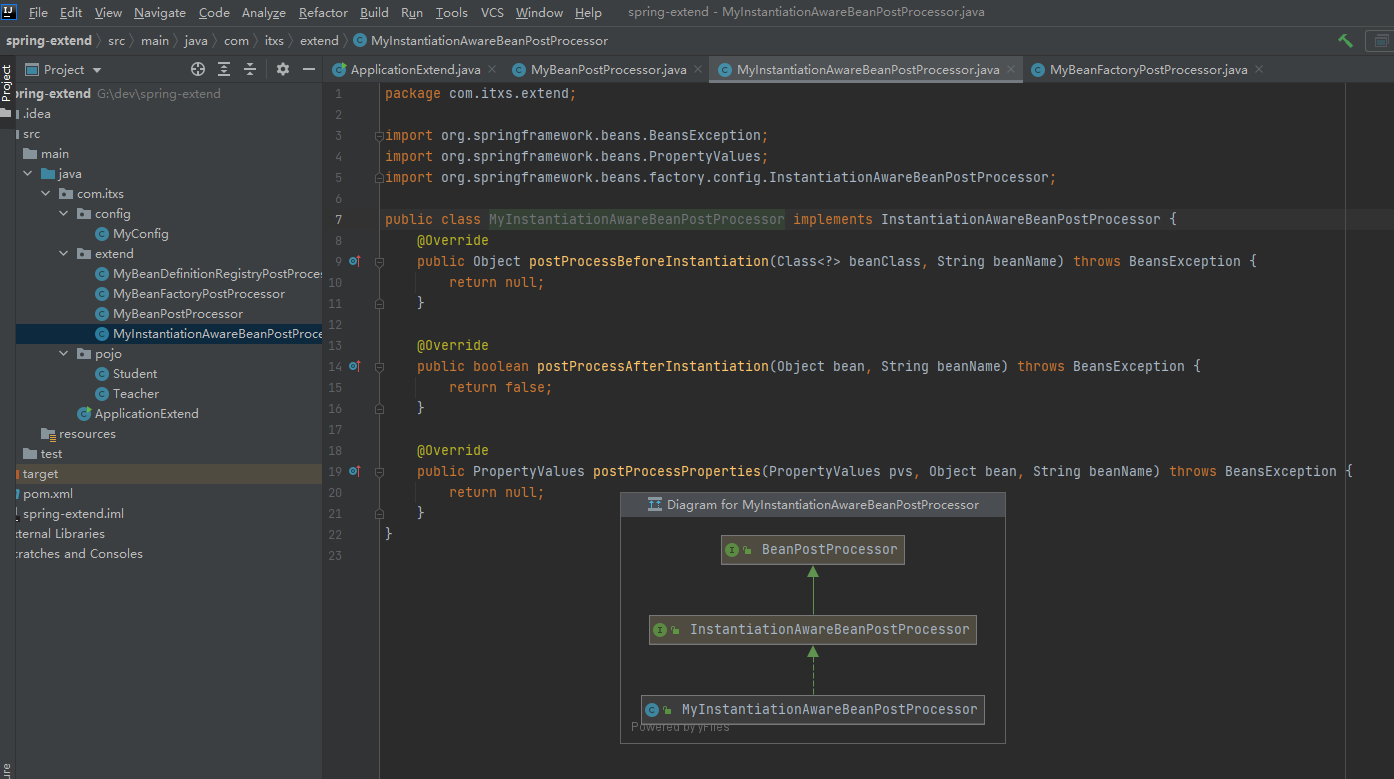Open Project panel settings gear
This screenshot has width=1394, height=779.
283,69
